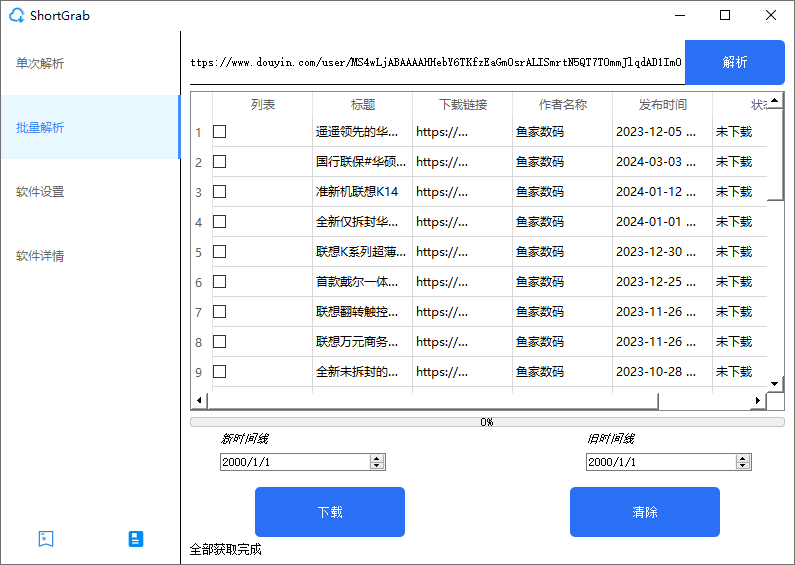The width and height of the screenshot is (795, 565).
Task: Click the 0% download progress bar
Action: click(x=487, y=422)
